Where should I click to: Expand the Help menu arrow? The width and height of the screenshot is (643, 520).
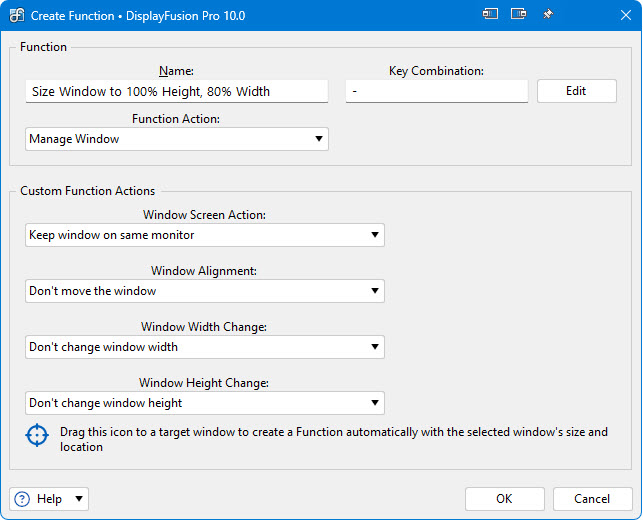pos(79,499)
